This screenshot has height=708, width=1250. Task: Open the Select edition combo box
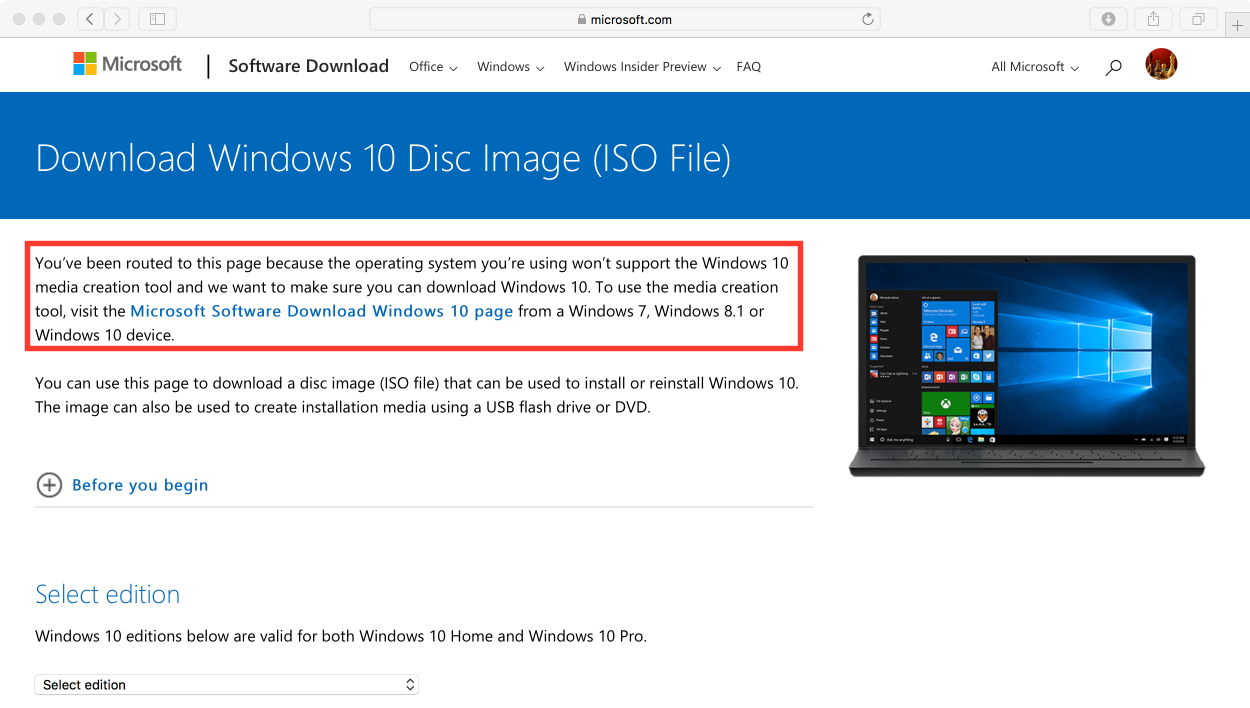[226, 685]
